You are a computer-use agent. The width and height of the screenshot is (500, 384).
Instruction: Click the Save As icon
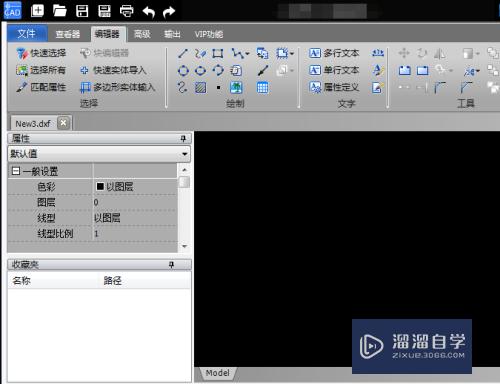[104, 11]
